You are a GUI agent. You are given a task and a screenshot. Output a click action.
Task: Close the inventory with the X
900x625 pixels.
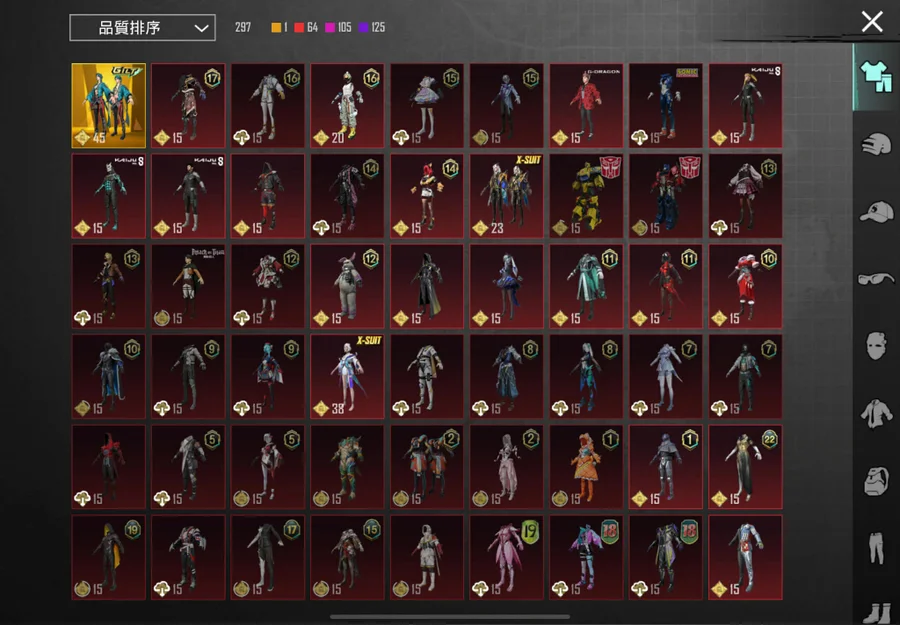click(x=872, y=21)
